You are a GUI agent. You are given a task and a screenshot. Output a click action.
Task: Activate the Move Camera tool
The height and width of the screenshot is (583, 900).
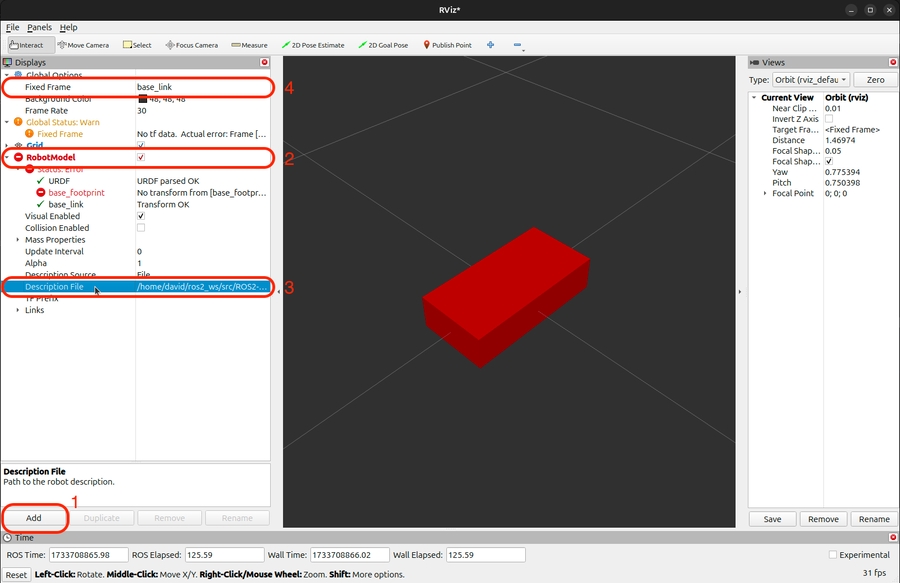coord(83,45)
